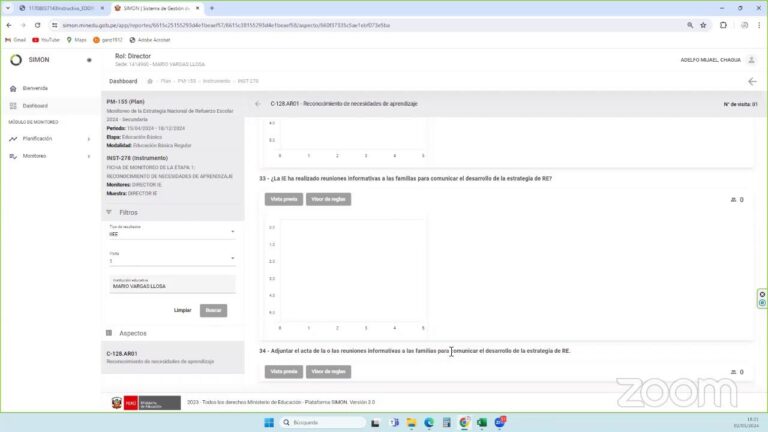The width and height of the screenshot is (768, 432).
Task: Open the user profile avatar icon
Action: 751,60
